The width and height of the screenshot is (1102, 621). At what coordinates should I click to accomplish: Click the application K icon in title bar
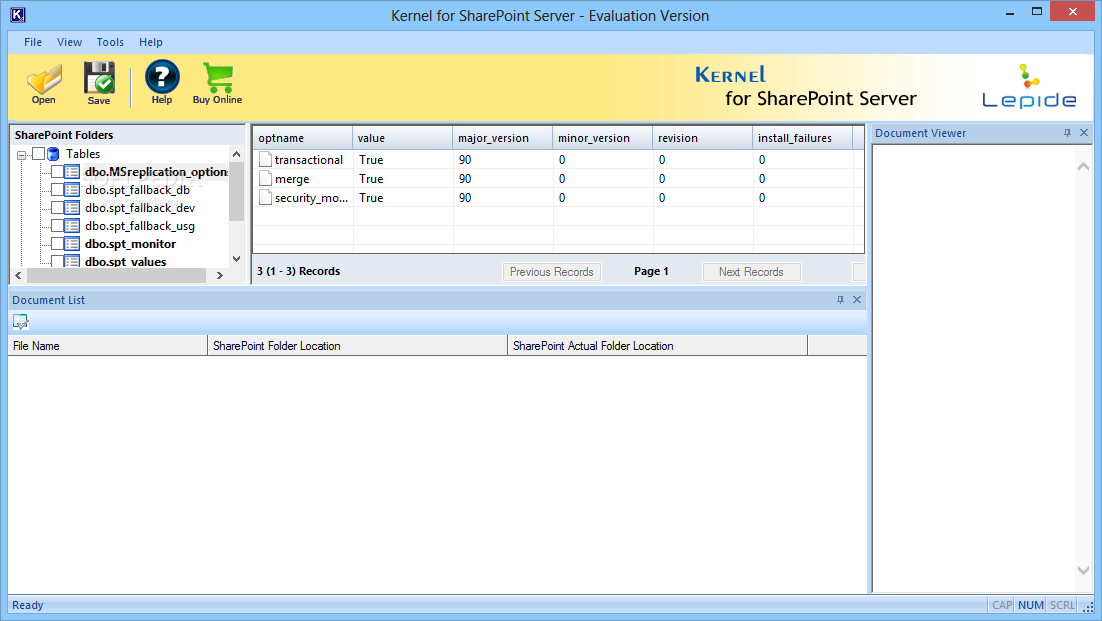point(18,15)
